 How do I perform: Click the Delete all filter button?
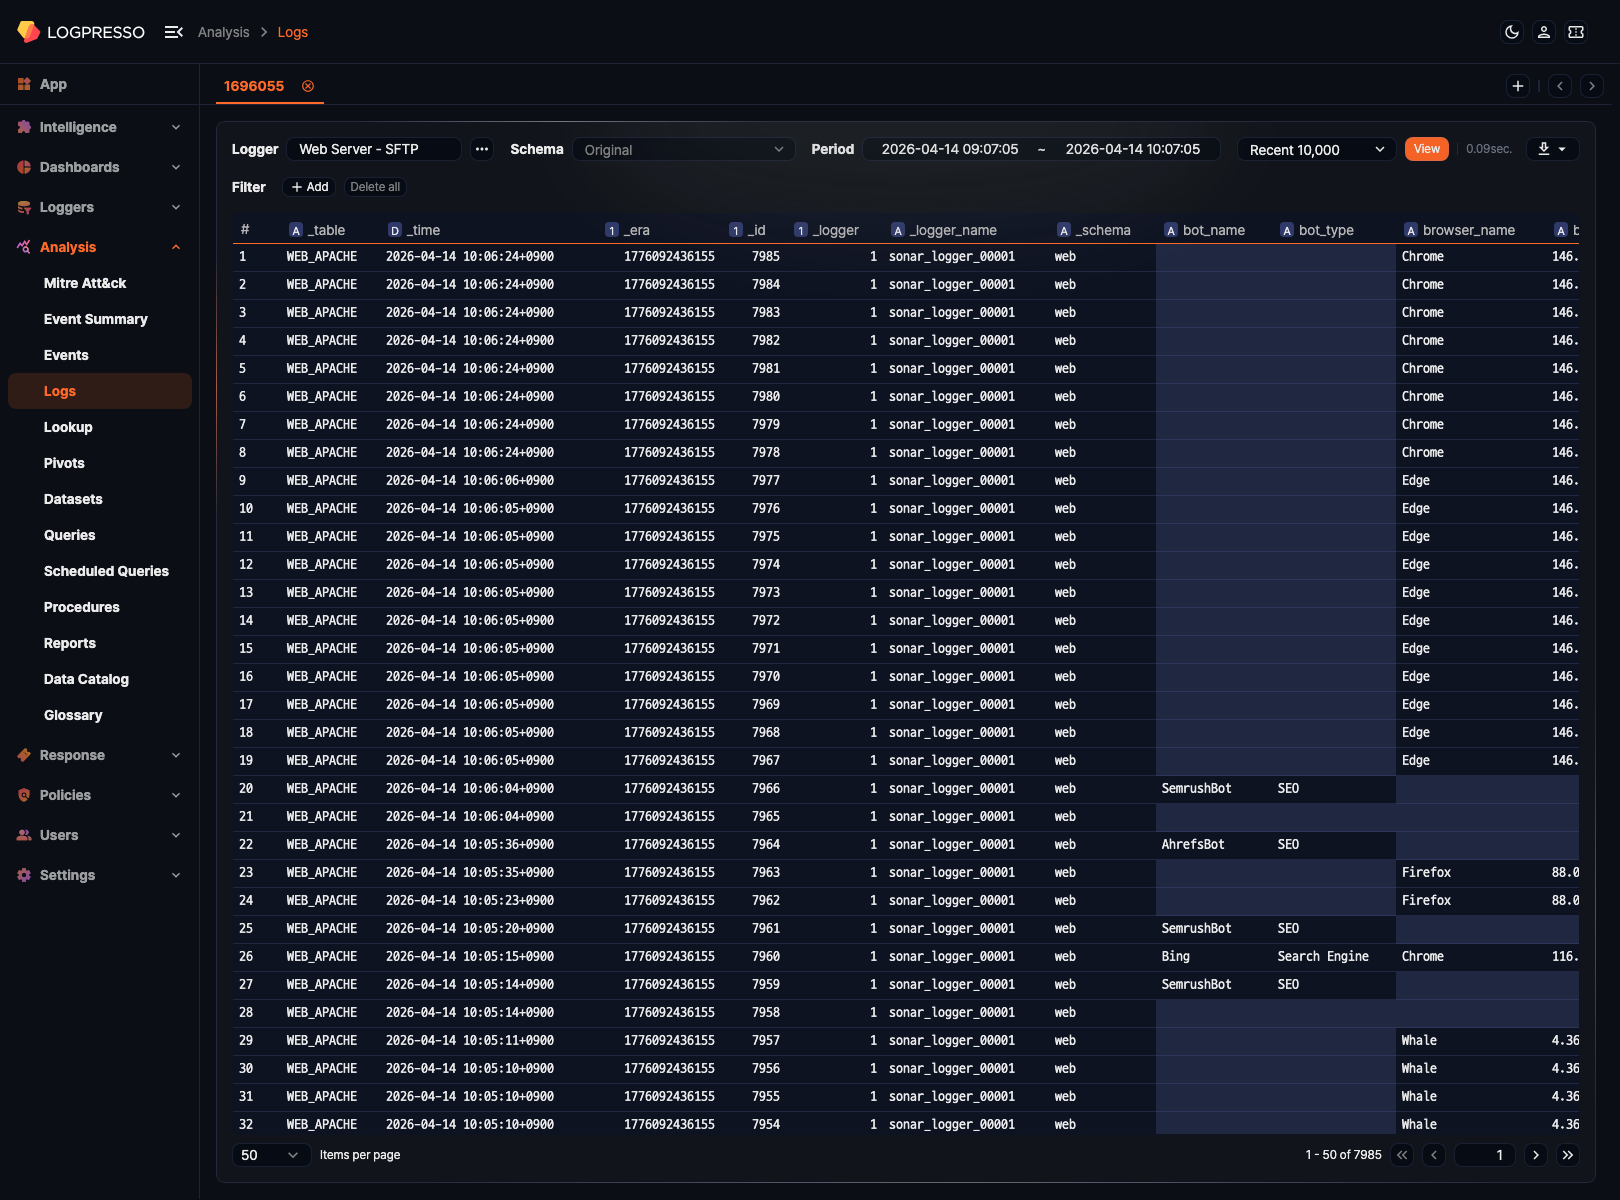coord(374,187)
